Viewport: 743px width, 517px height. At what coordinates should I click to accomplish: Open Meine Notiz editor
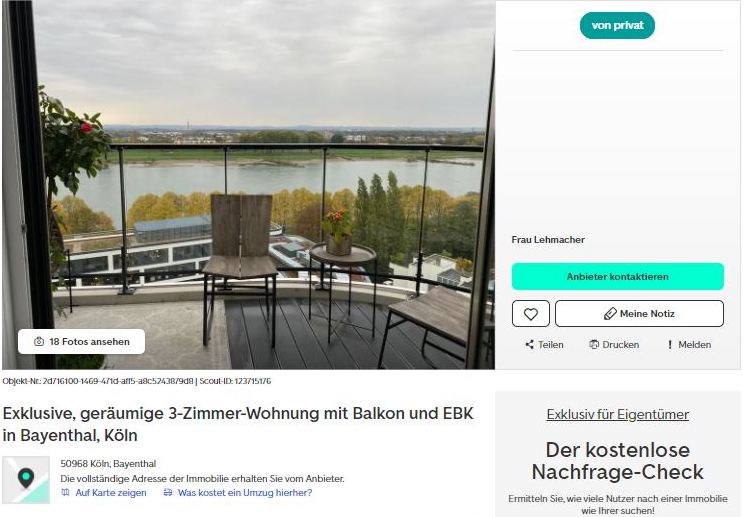coord(639,314)
